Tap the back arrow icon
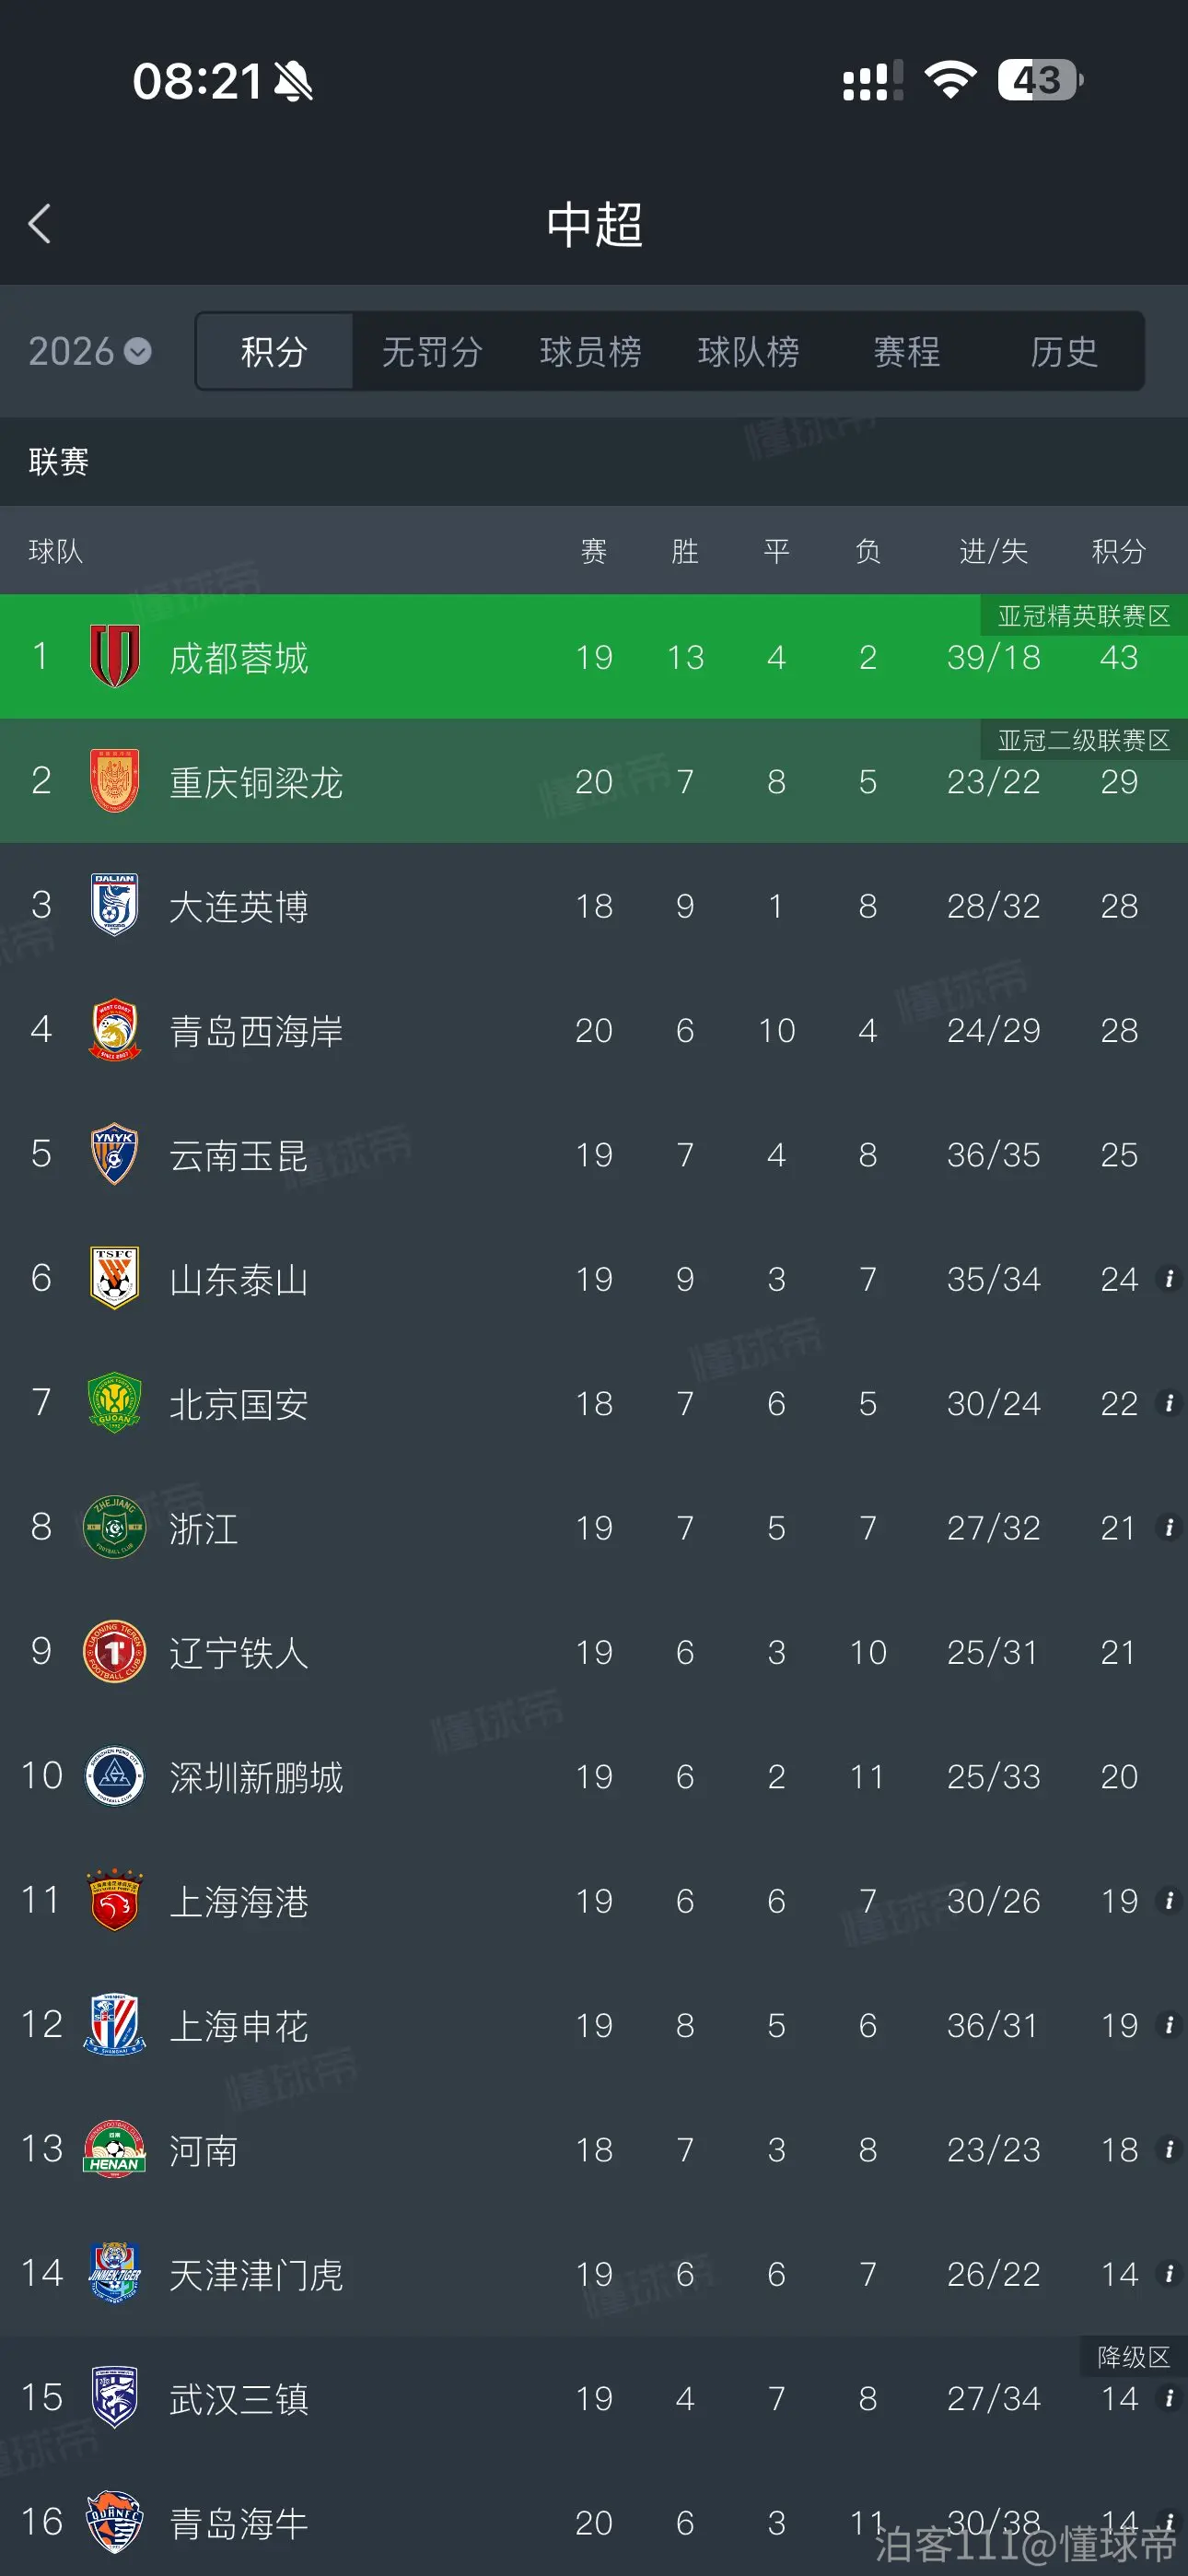The height and width of the screenshot is (2576, 1188). click(x=40, y=224)
